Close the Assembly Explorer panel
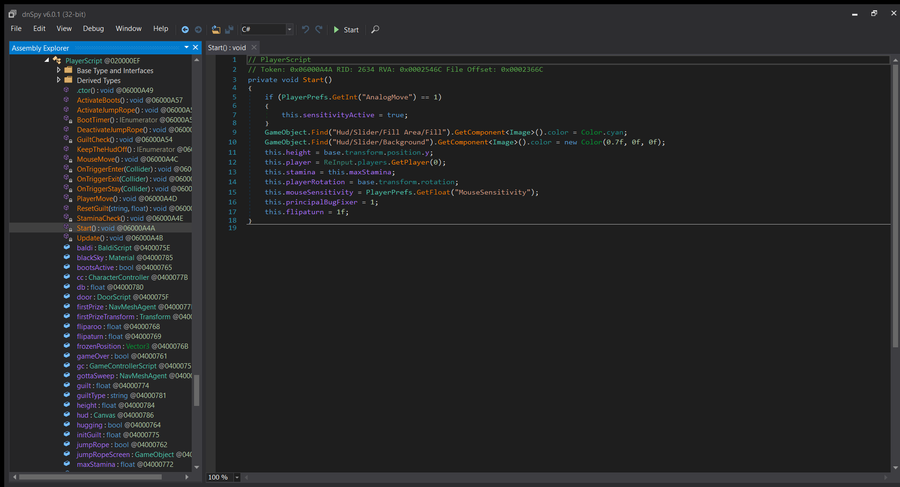Screen dimensions: 900x487 (x=196, y=47)
